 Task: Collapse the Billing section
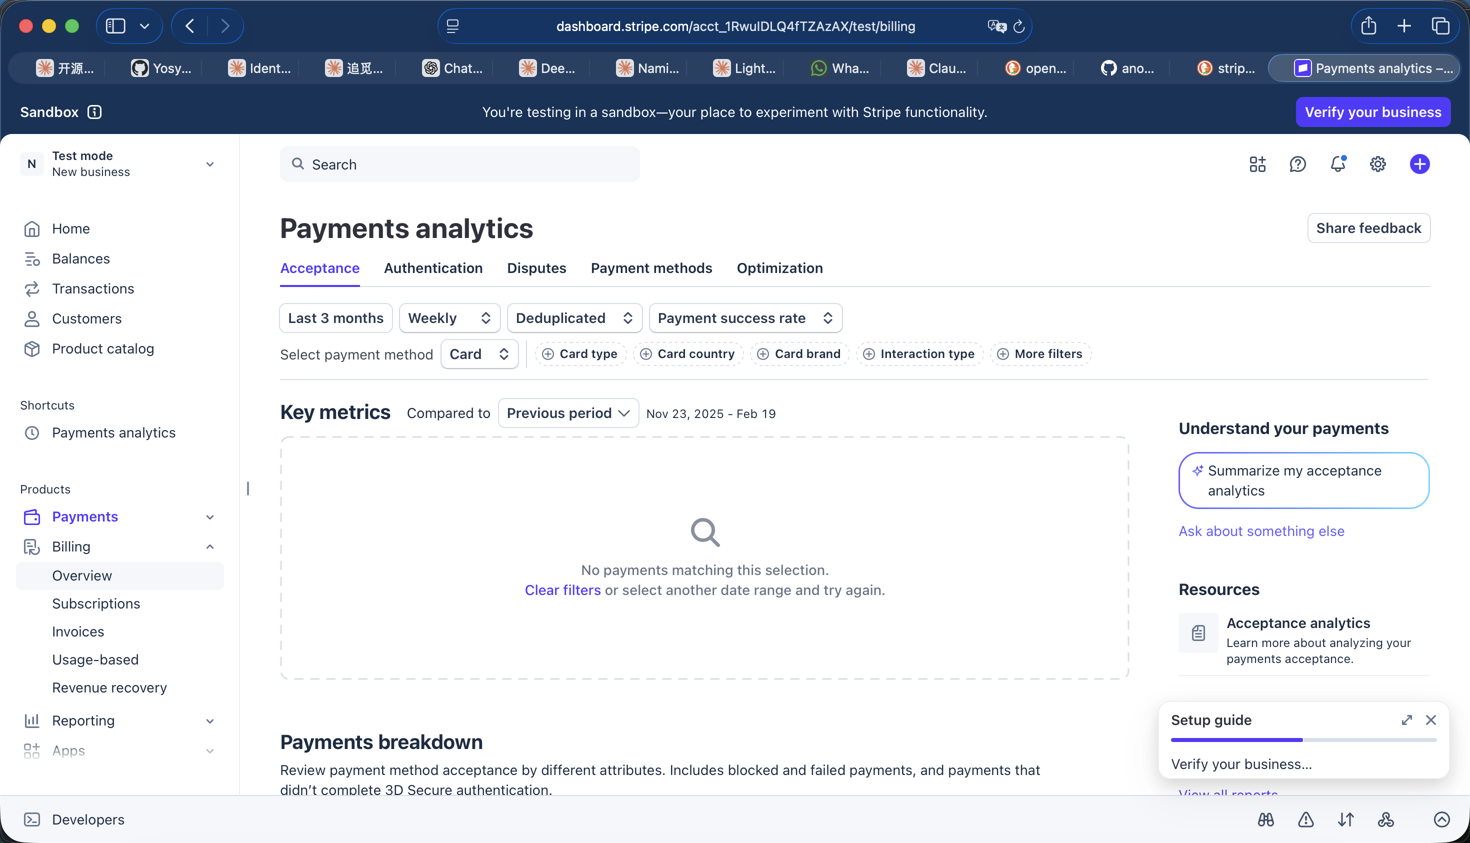[210, 547]
